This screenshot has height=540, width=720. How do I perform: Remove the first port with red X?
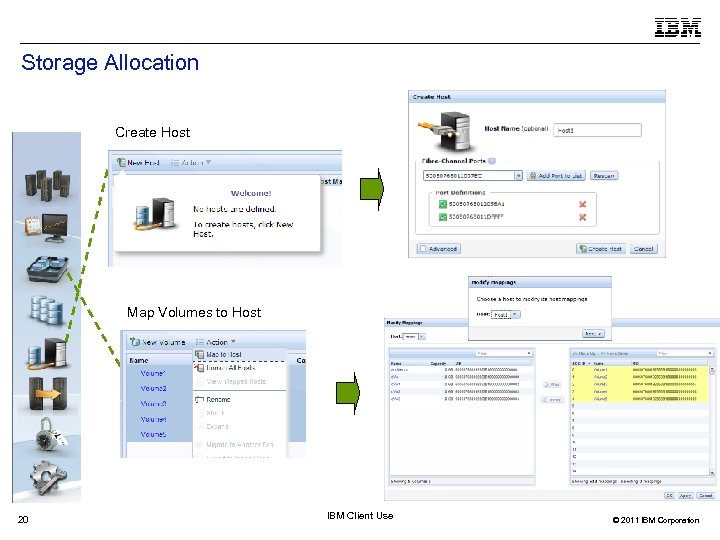coord(582,204)
